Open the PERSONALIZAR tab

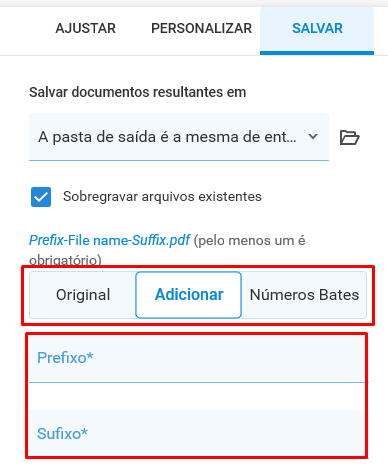pyautogui.click(x=201, y=28)
